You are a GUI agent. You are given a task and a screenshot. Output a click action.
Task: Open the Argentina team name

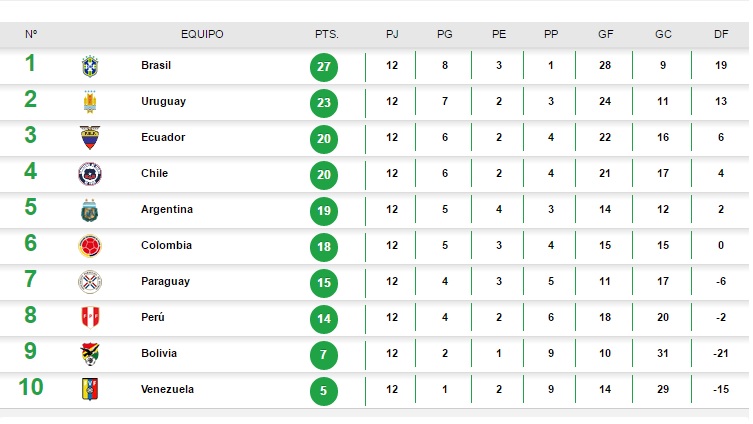point(167,209)
